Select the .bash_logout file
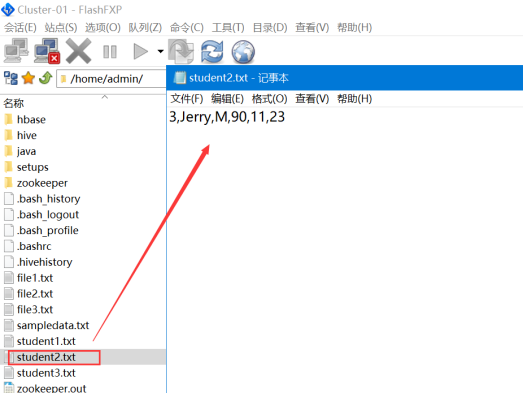 click(42, 215)
